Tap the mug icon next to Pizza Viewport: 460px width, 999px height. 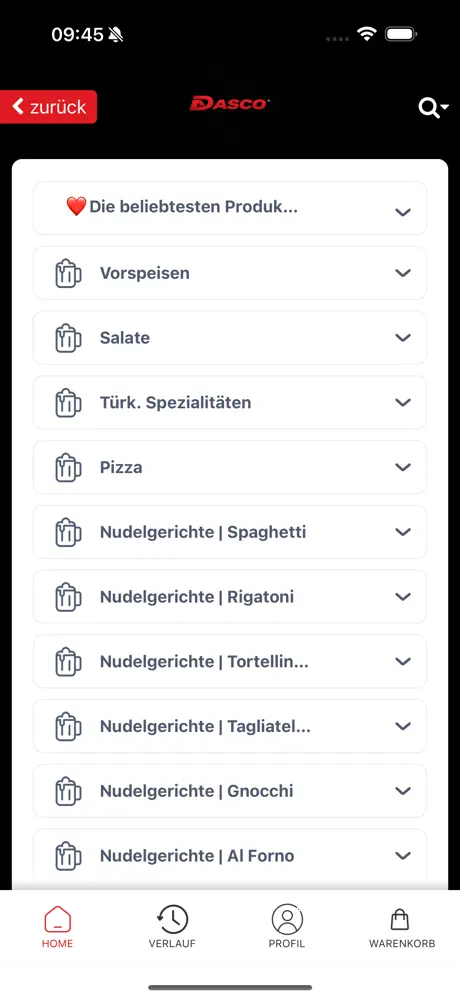point(68,468)
